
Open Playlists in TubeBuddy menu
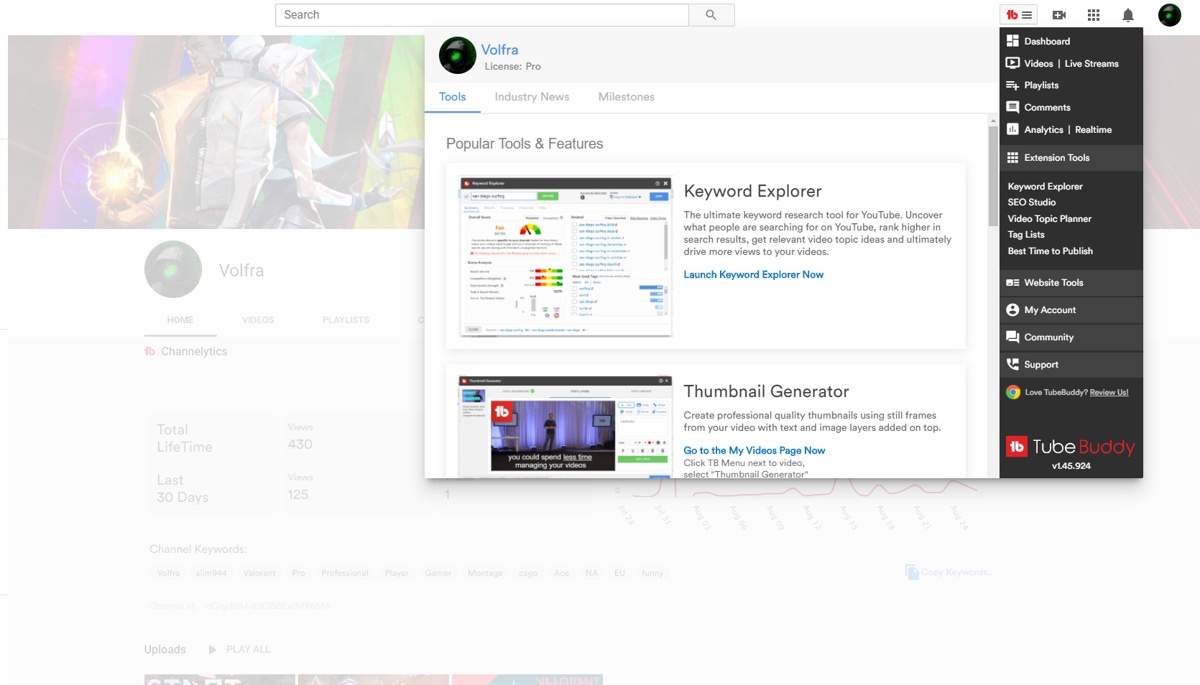coord(1041,85)
